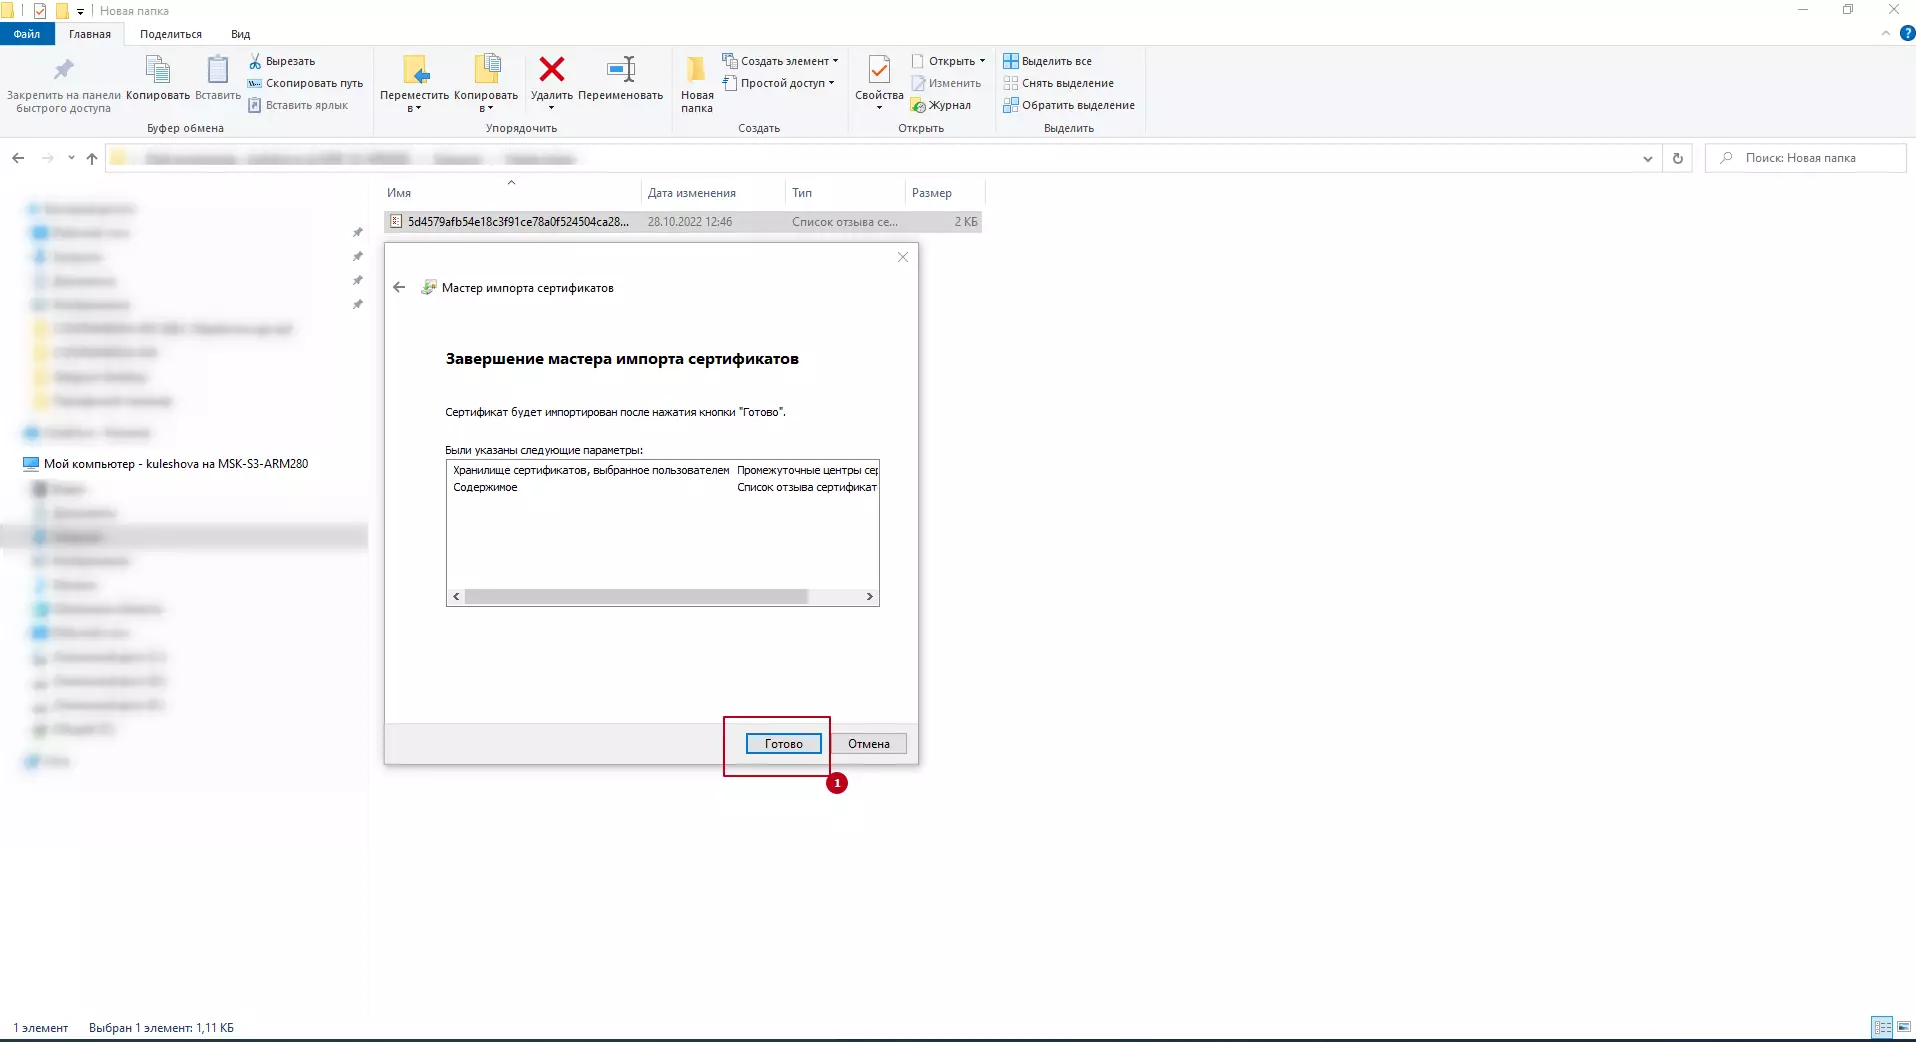Collapse the ribbon with the chevron

tap(1886, 33)
